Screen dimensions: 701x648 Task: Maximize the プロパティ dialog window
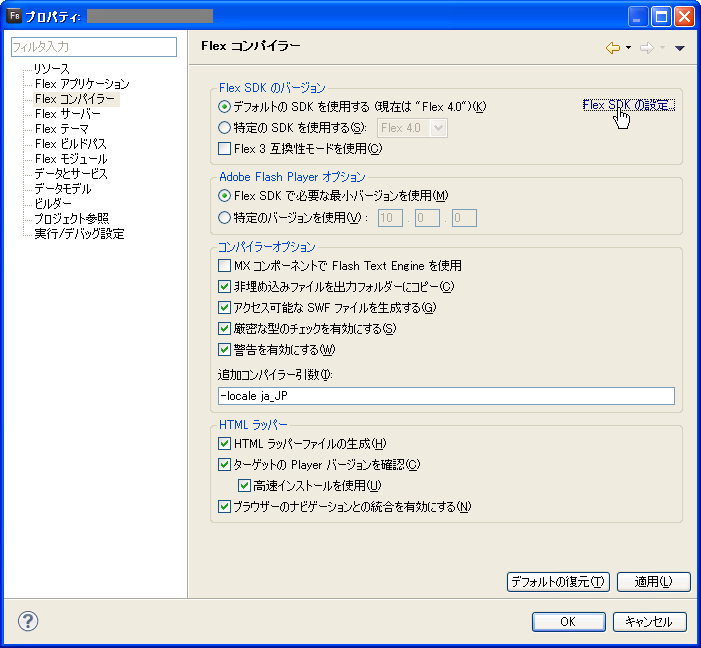[x=661, y=17]
